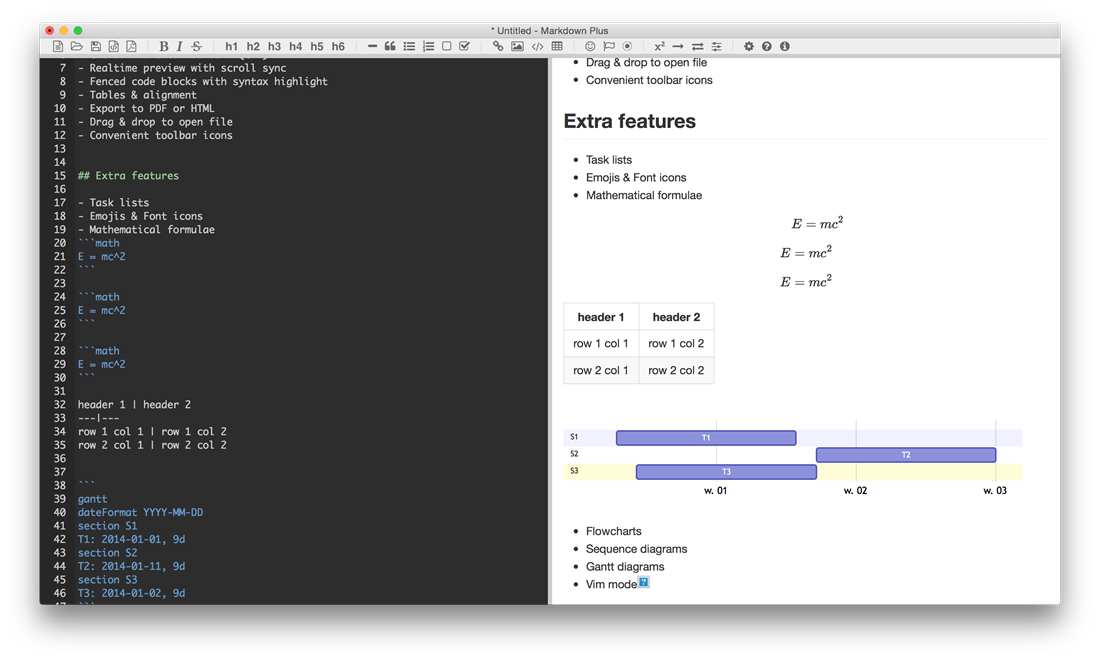Open preferences with the gear icon
This screenshot has height=661, width=1100.
[749, 47]
